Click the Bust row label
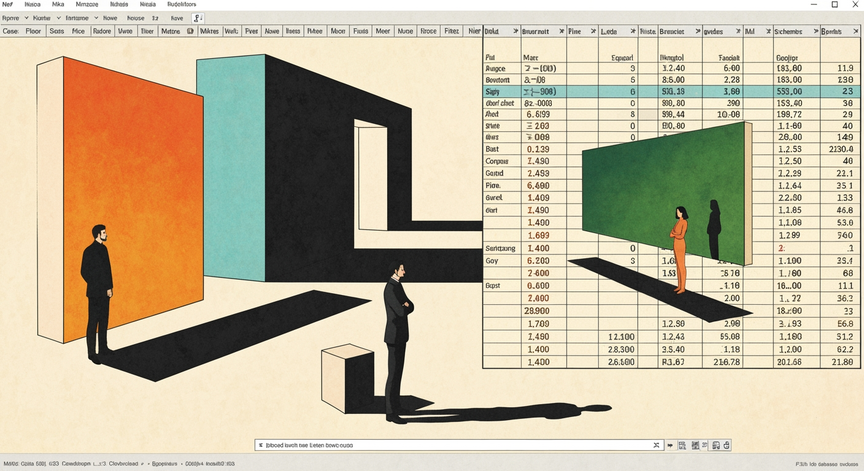Image resolution: width=864 pixels, height=471 pixels. (492, 149)
